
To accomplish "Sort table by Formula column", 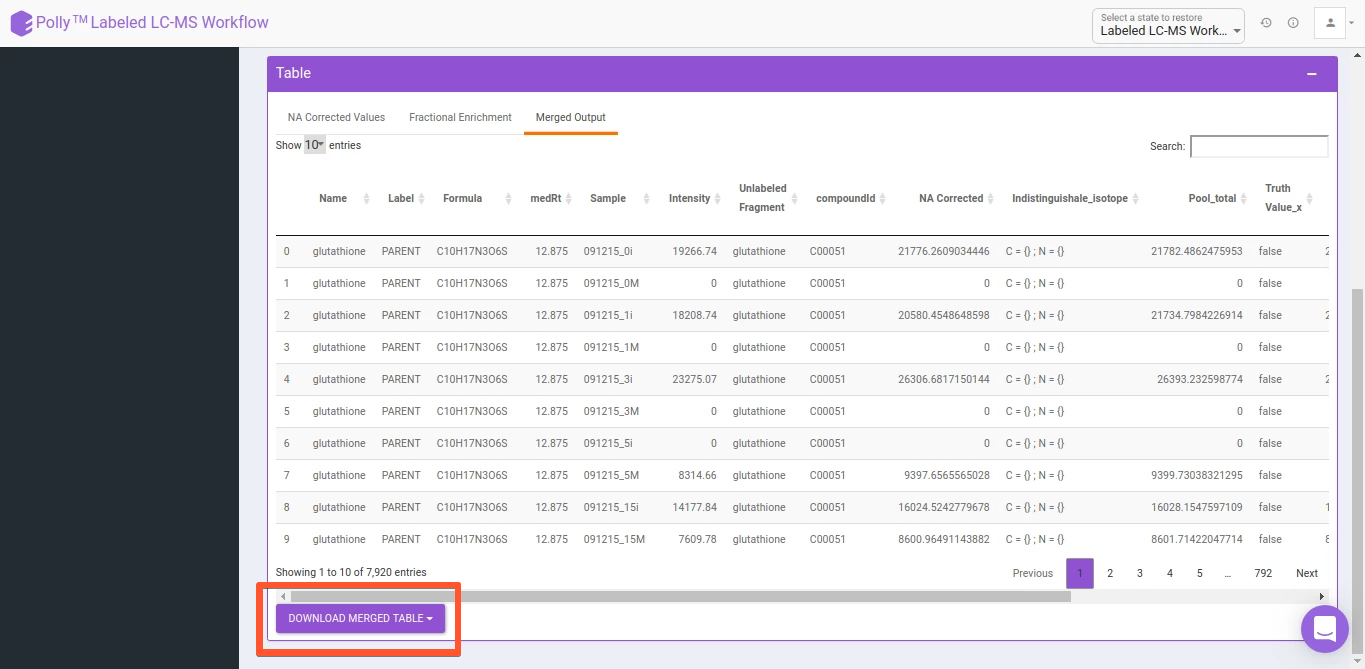I will [x=510, y=199].
